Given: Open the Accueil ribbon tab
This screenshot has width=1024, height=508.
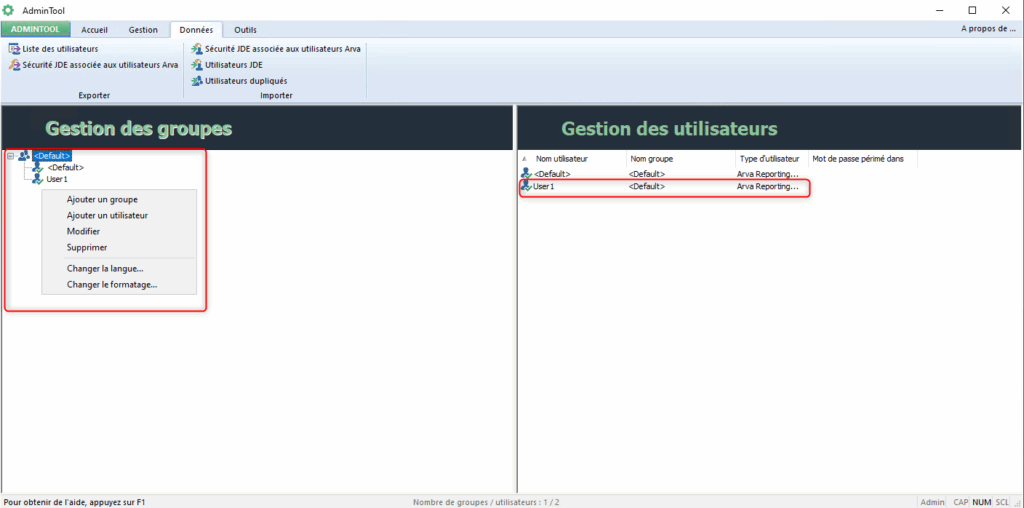Looking at the screenshot, I should click(x=94, y=30).
